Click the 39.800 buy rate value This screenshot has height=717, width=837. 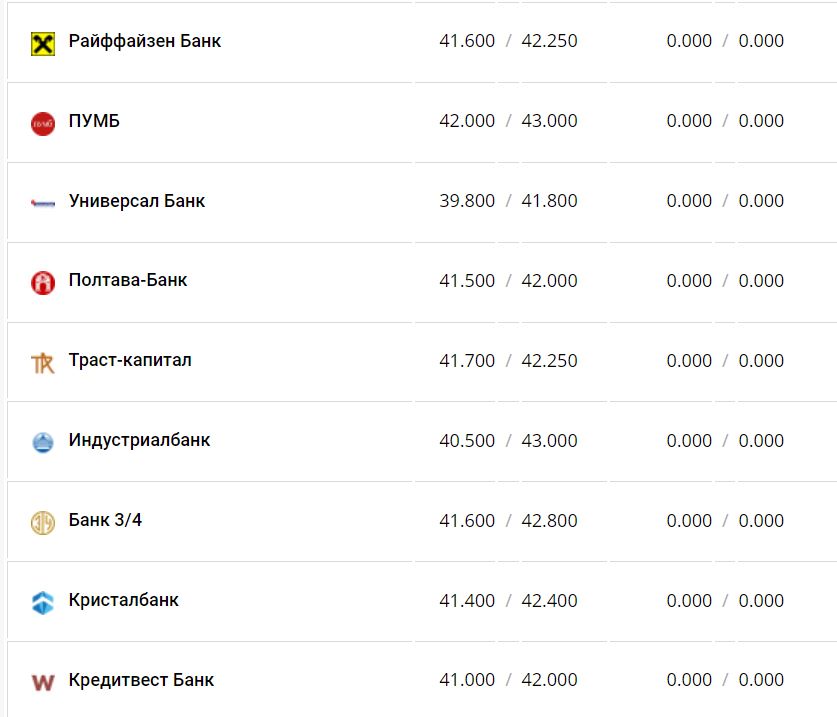pos(467,201)
